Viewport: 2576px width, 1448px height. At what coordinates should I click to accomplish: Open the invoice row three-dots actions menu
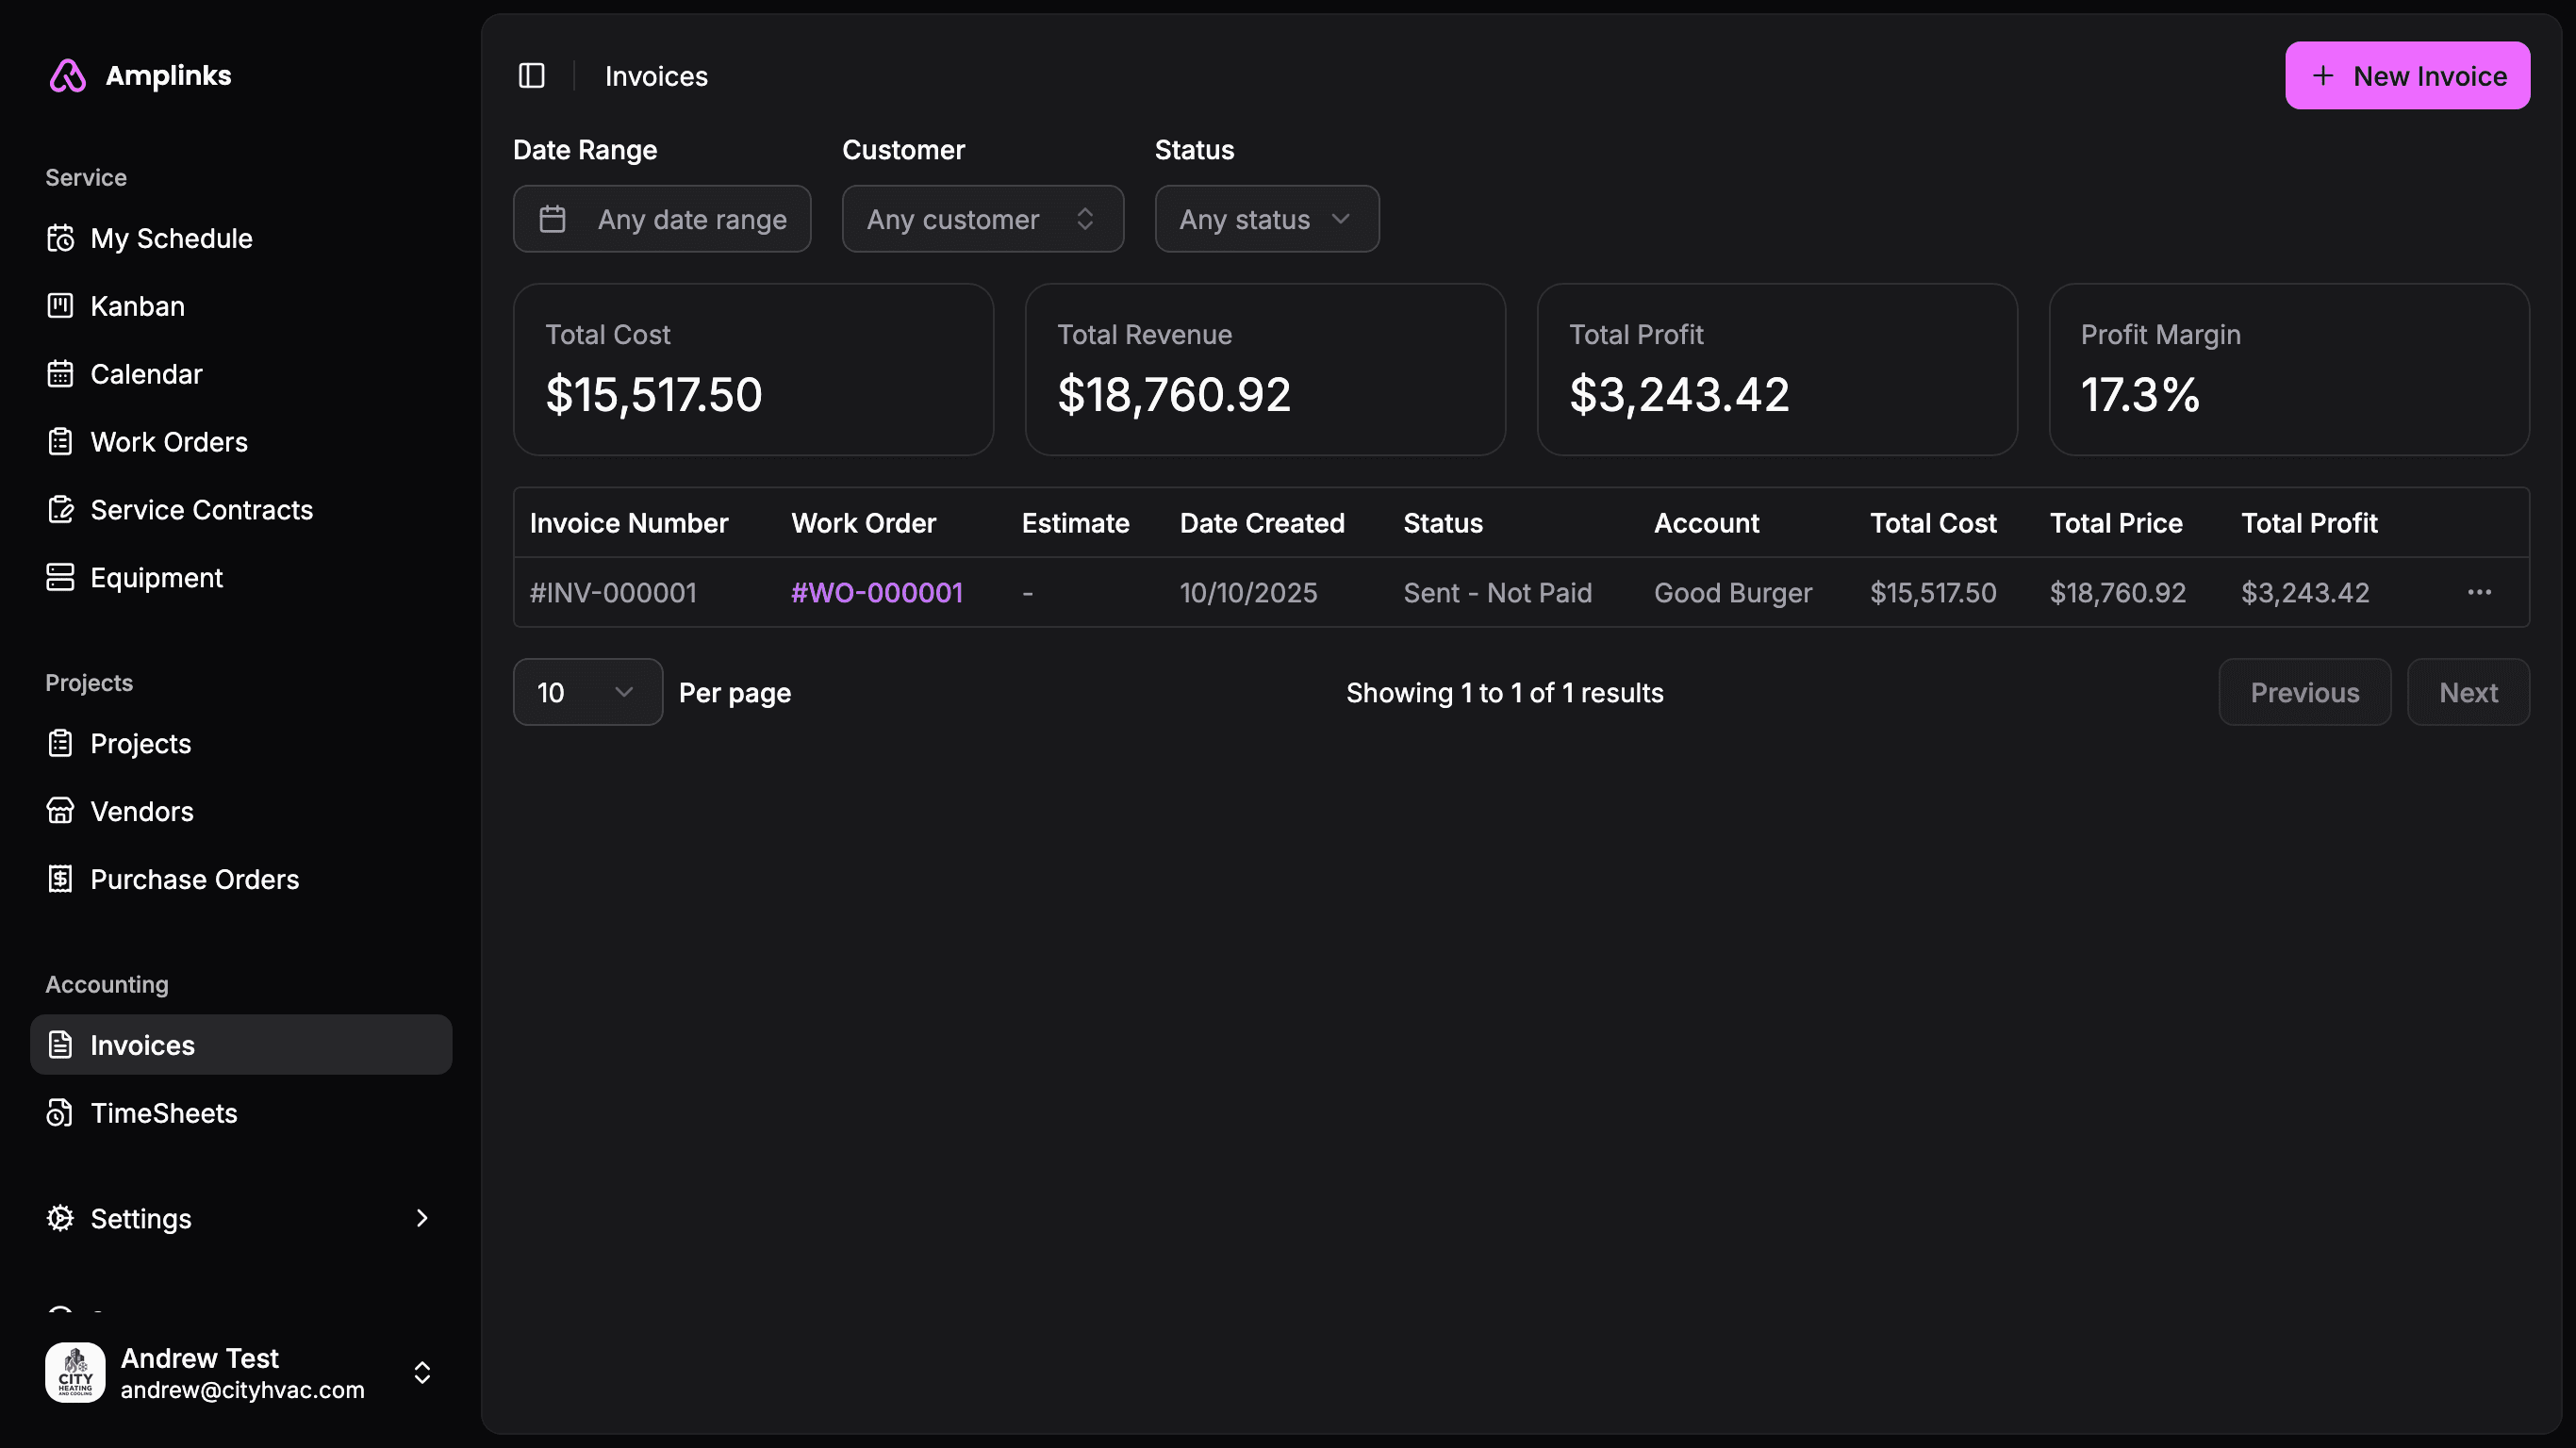[2479, 593]
